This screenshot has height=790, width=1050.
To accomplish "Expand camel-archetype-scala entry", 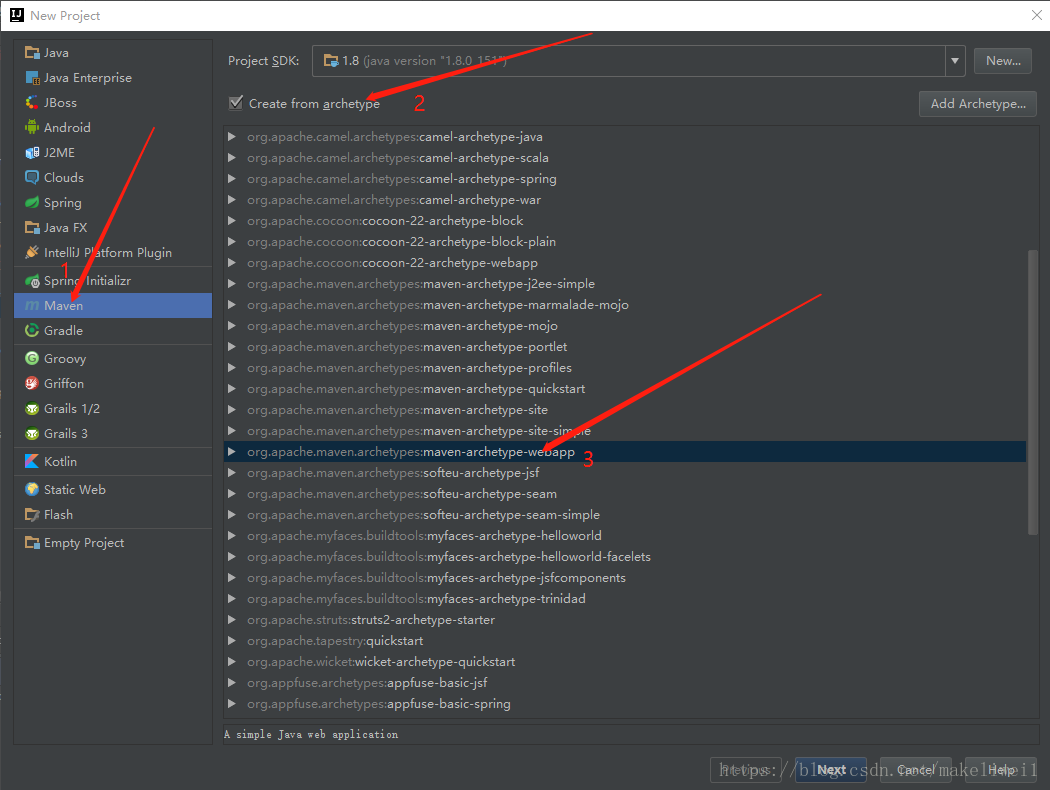I will [x=232, y=158].
